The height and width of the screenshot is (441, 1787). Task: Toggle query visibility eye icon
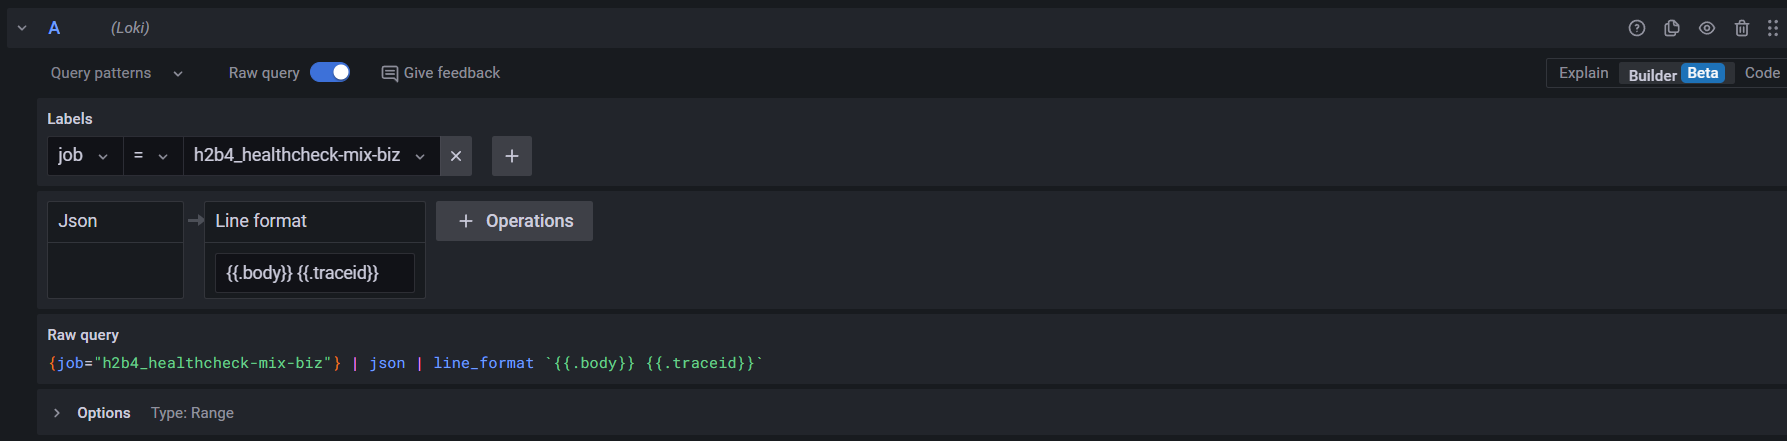(1707, 28)
